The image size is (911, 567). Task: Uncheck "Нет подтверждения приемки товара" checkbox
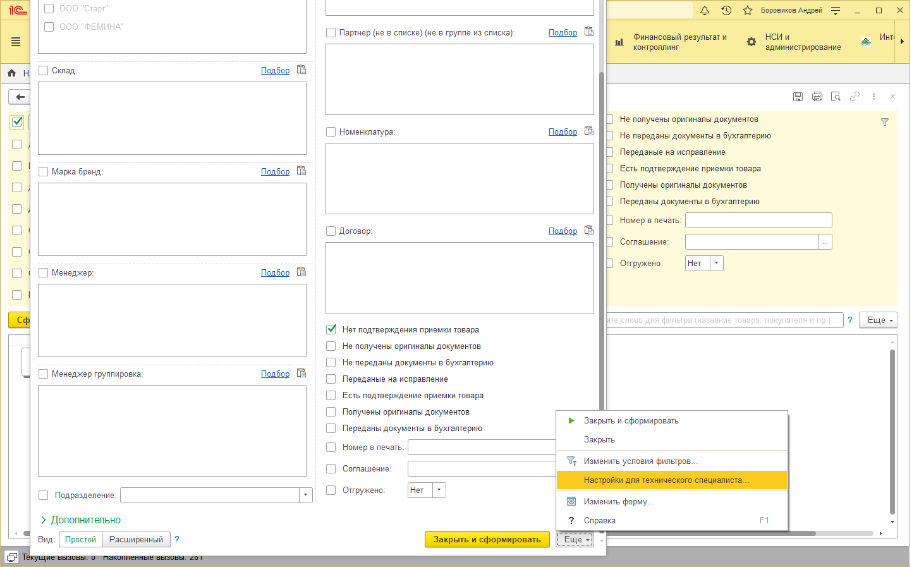click(332, 329)
